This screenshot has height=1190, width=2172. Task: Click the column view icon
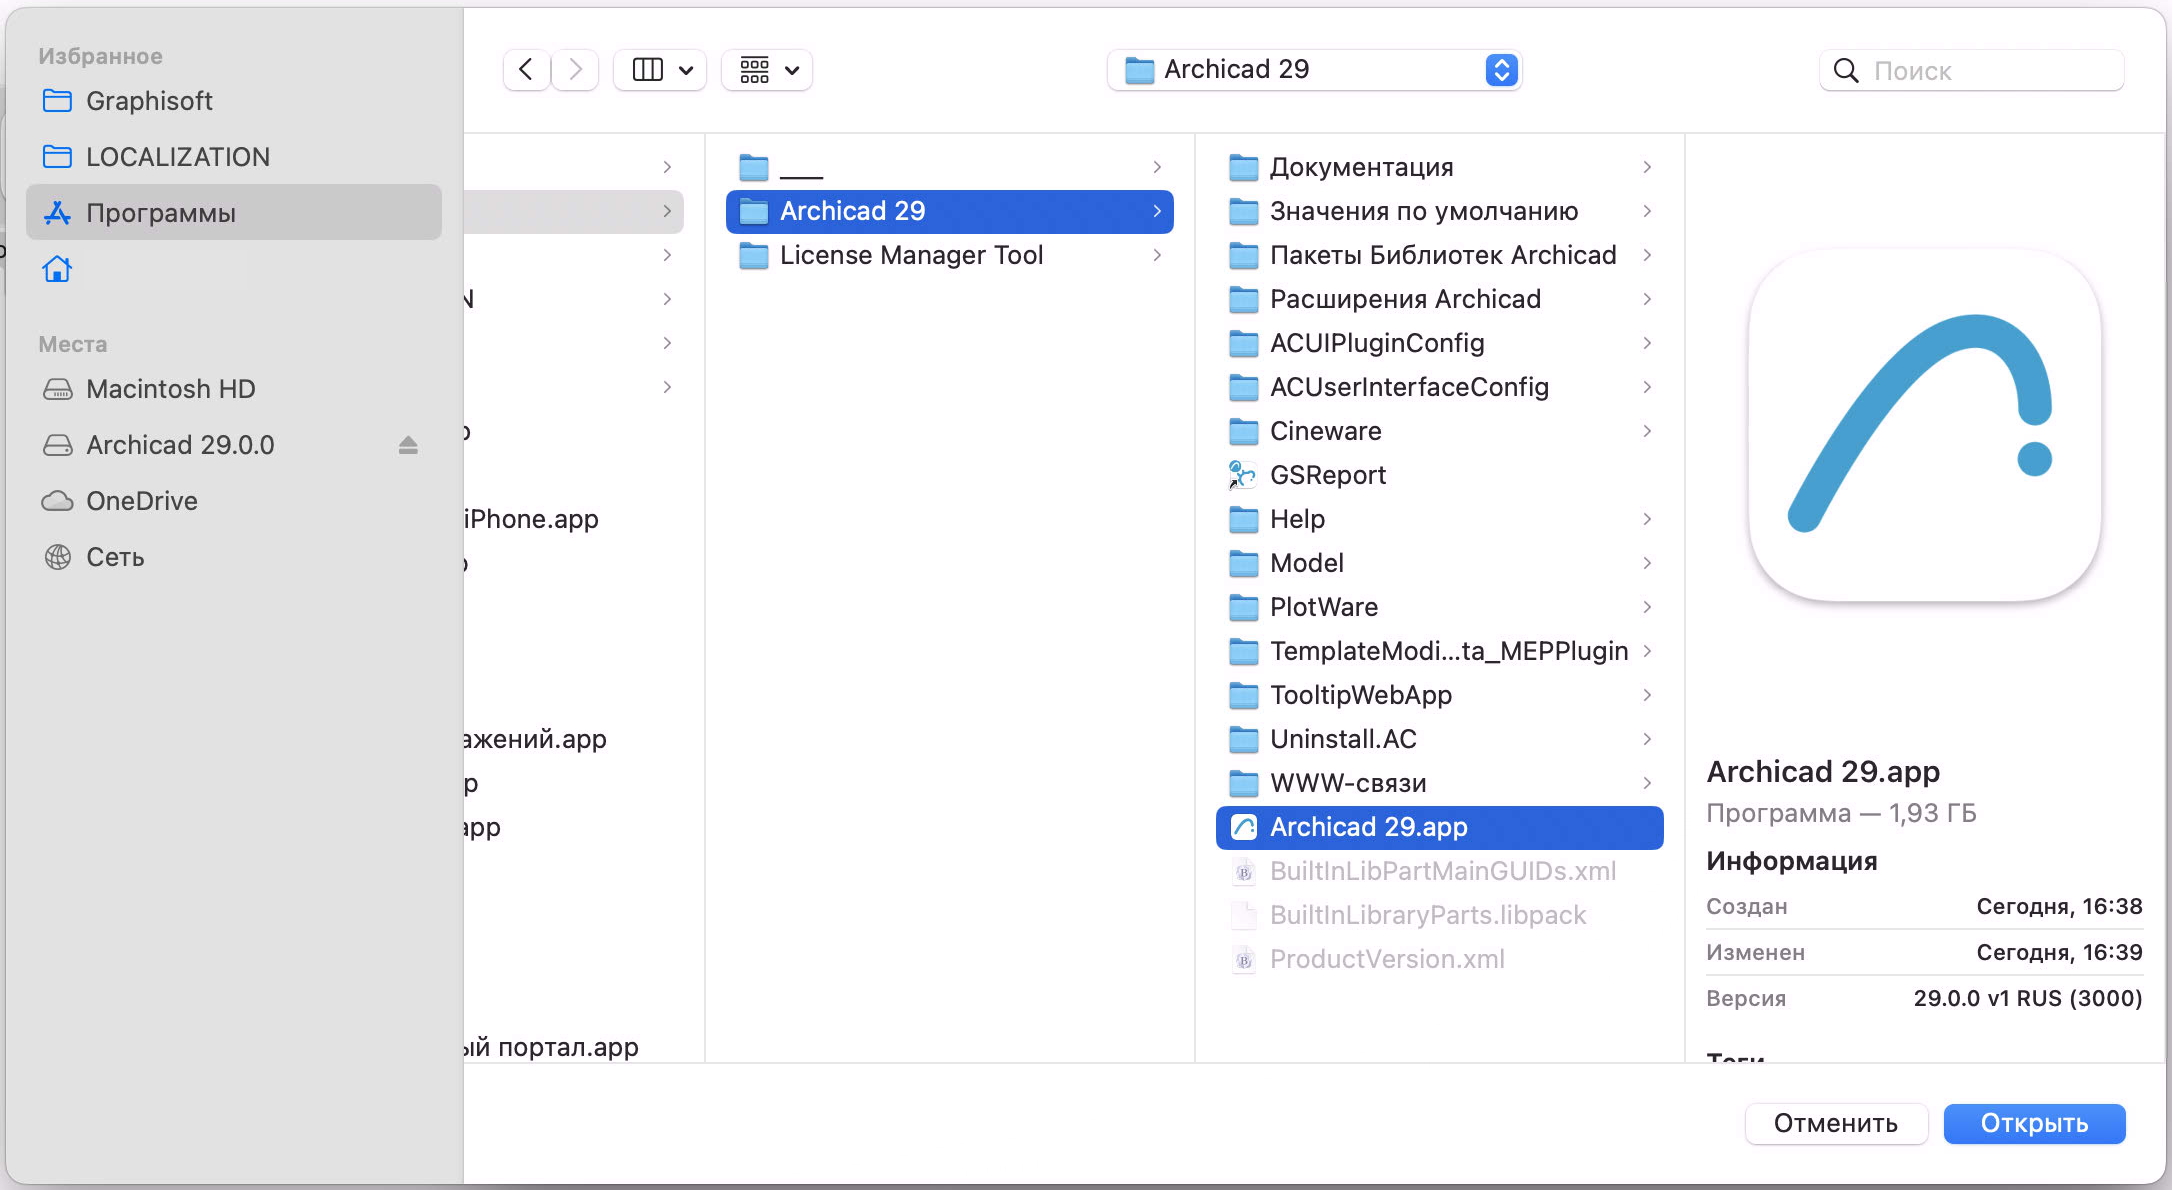[648, 70]
